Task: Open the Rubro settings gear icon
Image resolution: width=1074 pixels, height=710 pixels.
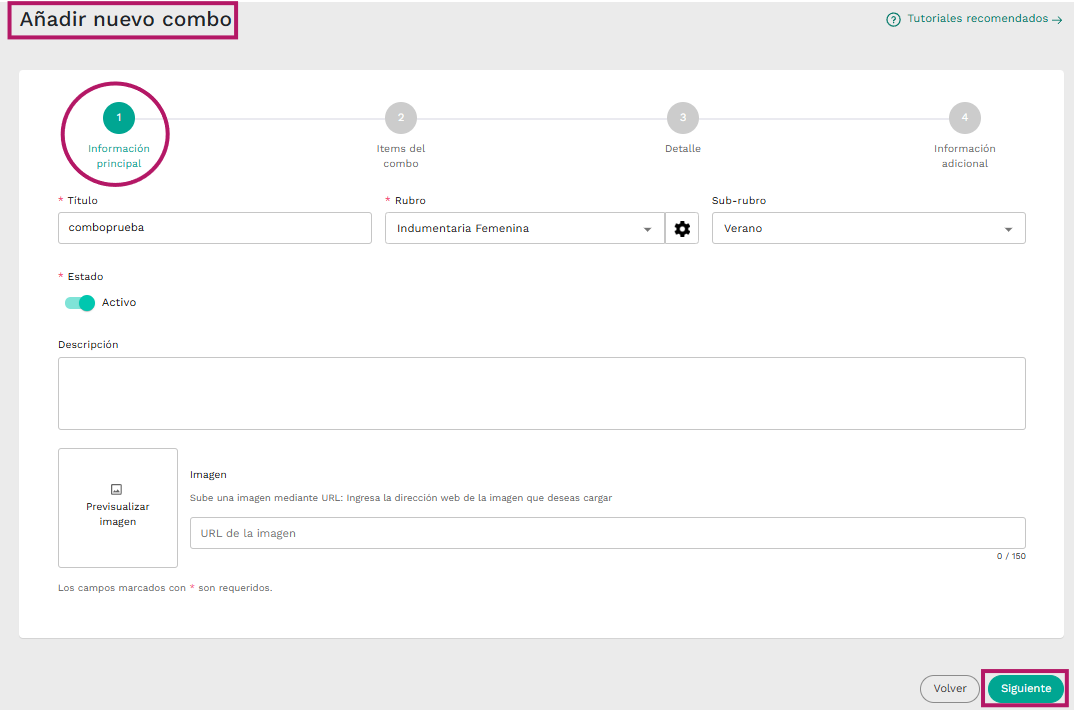Action: pyautogui.click(x=682, y=228)
